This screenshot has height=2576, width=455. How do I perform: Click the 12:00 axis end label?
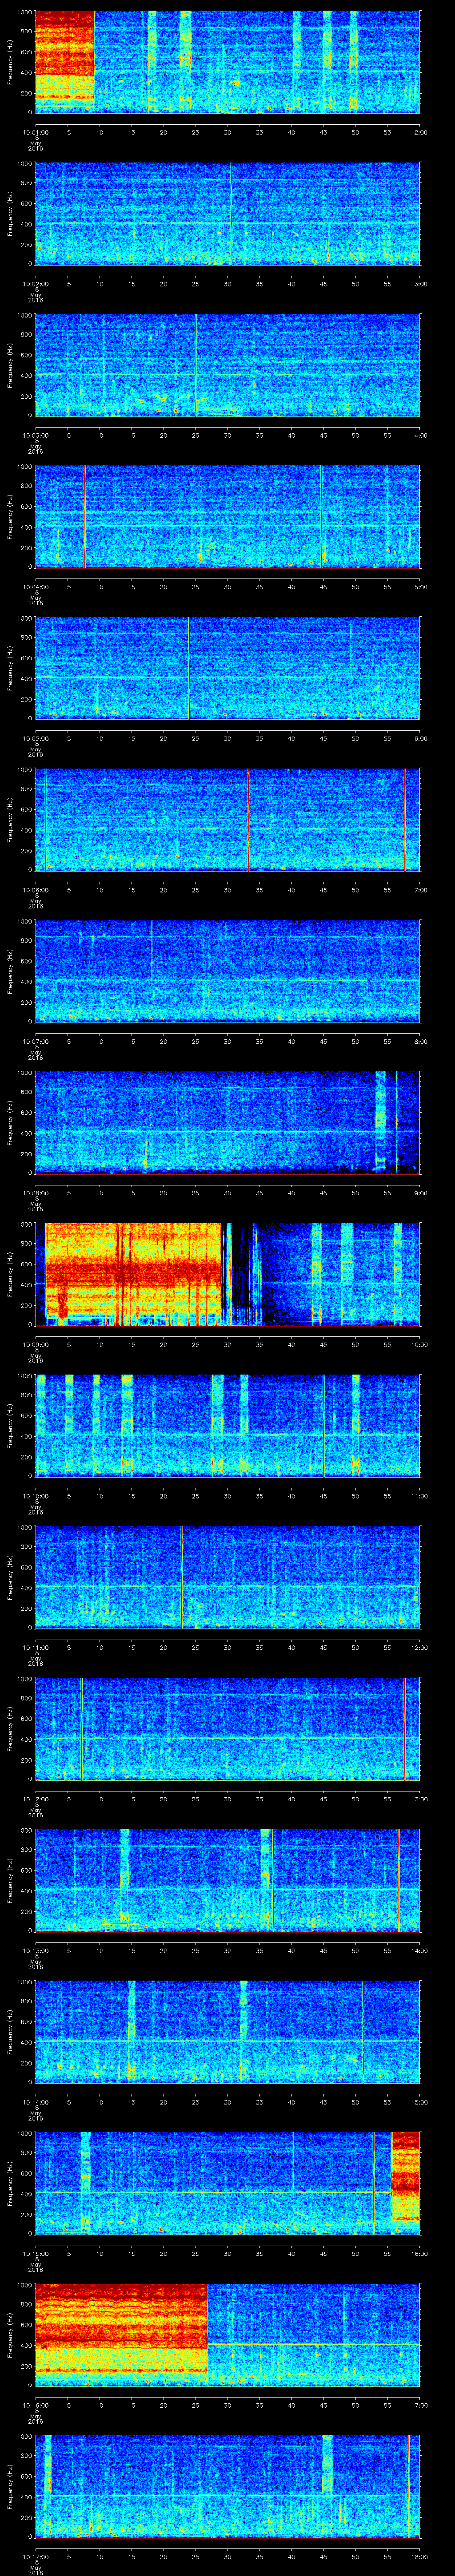419,1647
